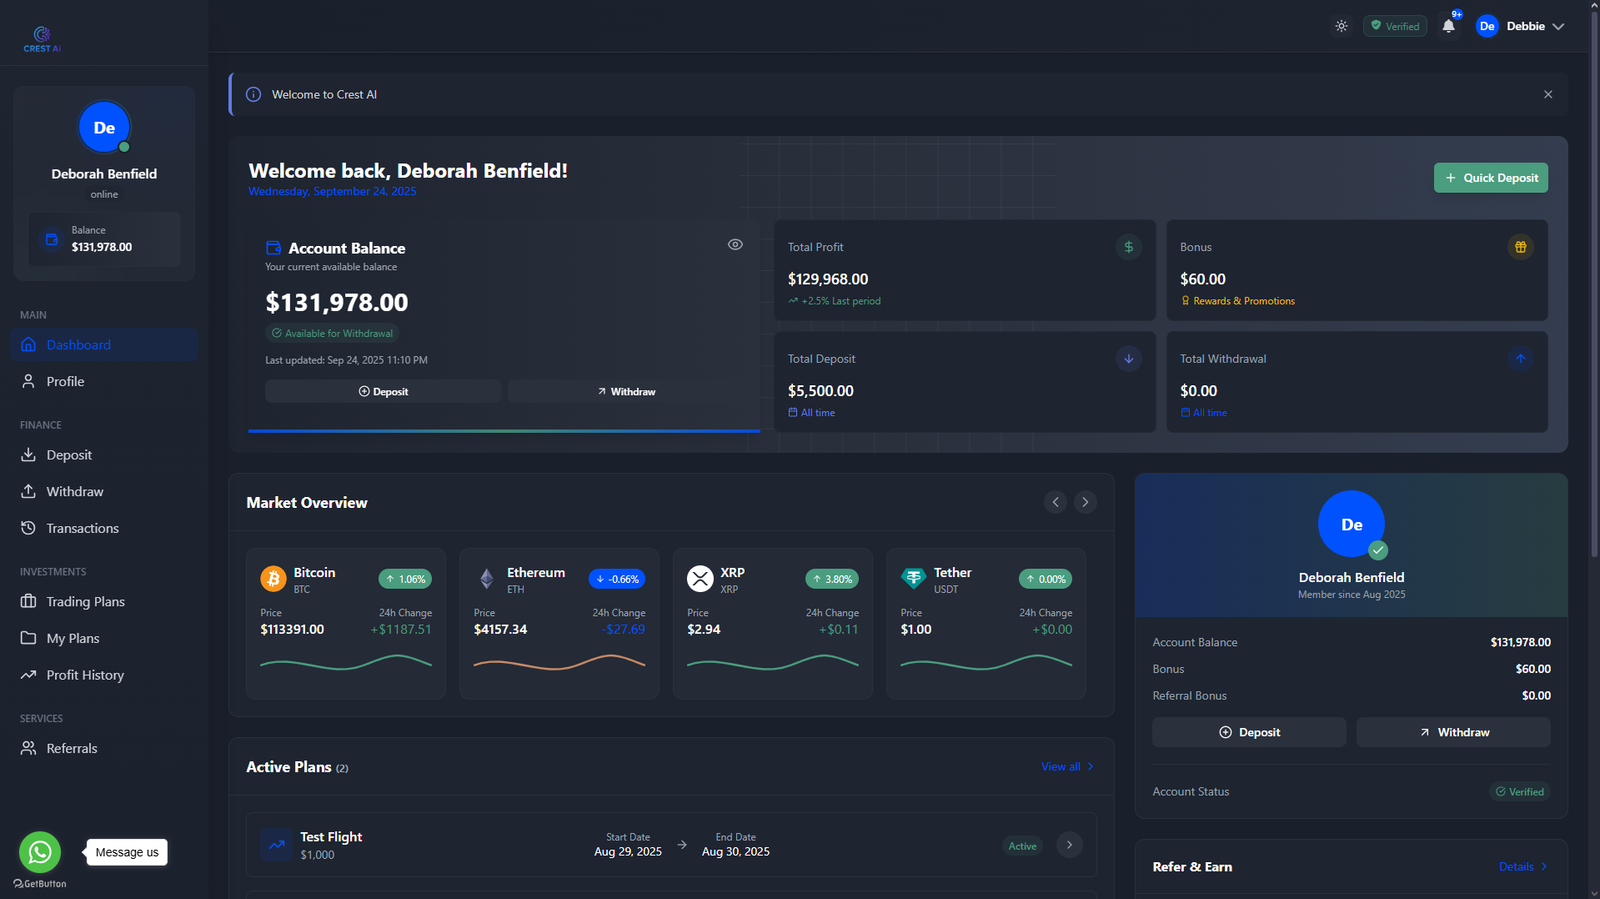This screenshot has width=1600, height=899.
Task: Click the page's vertical scrollbar
Action: click(1593, 300)
